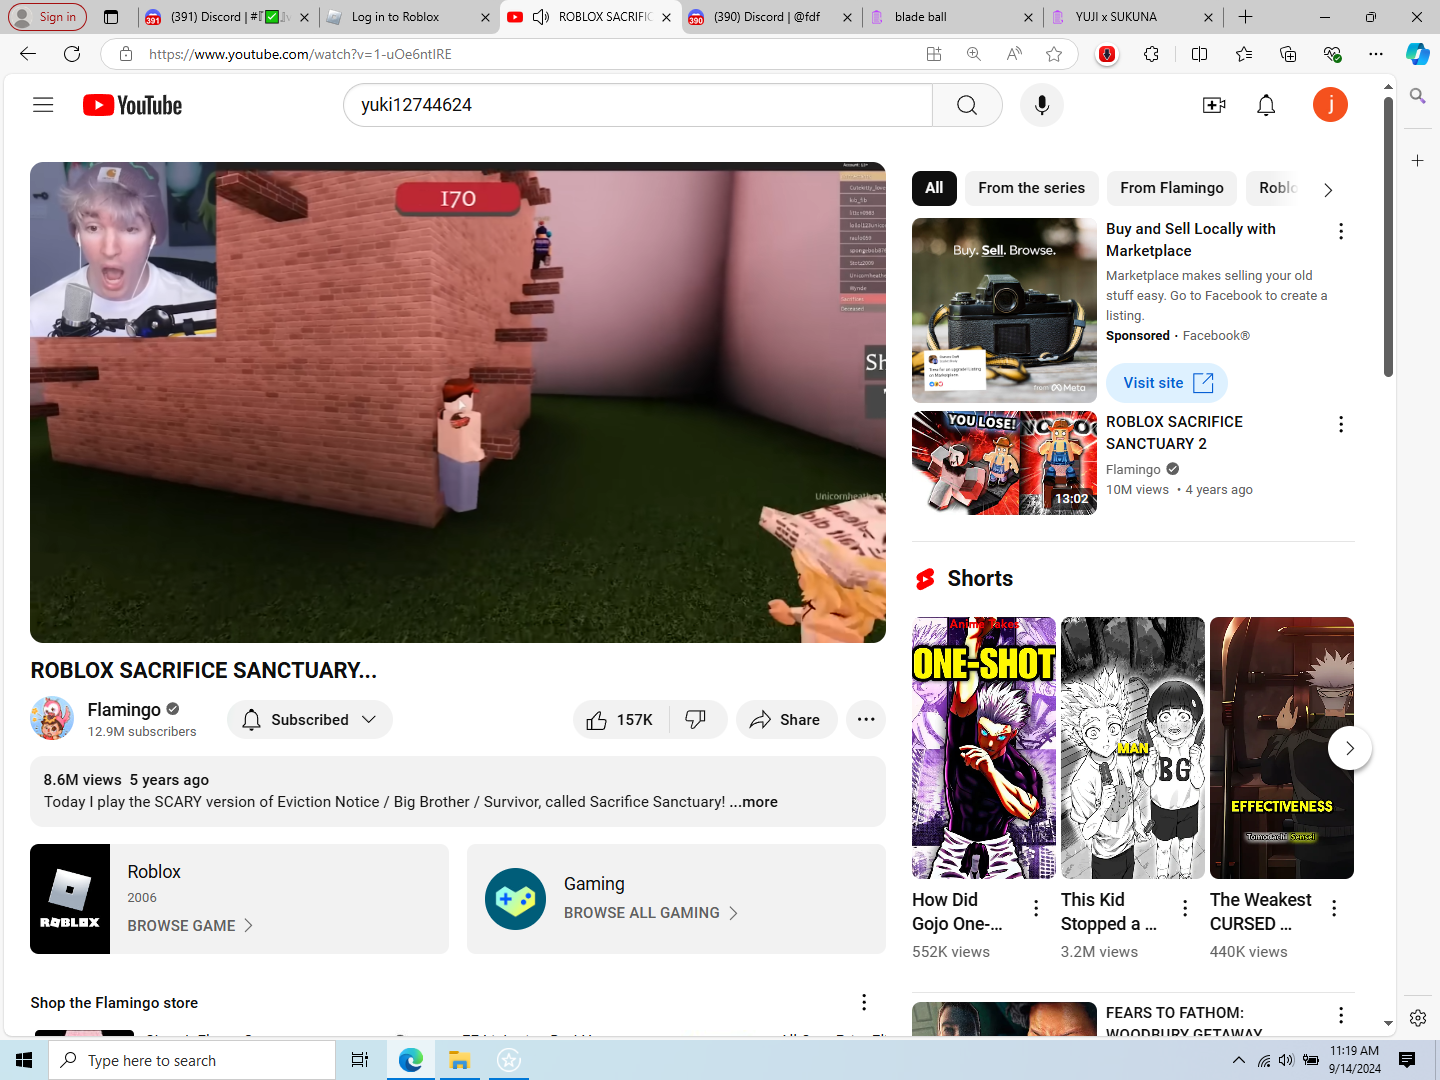The image size is (1440, 1080).
Task: Click browser Sign in button
Action: (47, 17)
